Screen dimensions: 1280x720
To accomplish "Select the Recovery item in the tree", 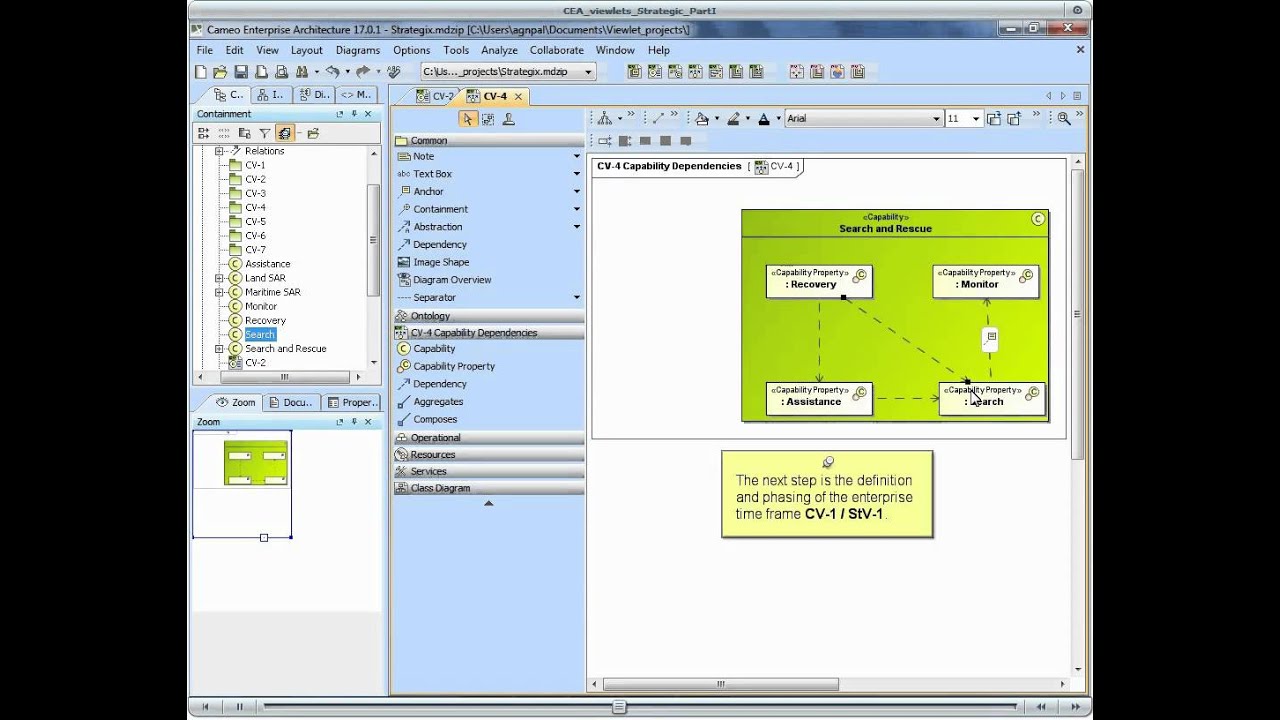I will click(265, 321).
